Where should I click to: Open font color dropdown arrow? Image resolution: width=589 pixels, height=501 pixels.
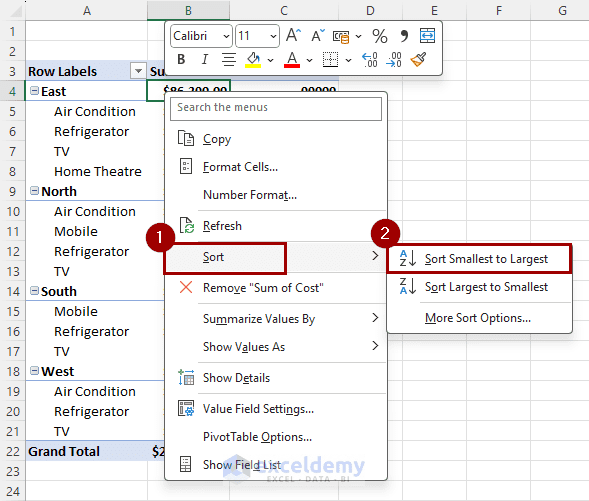pos(310,60)
